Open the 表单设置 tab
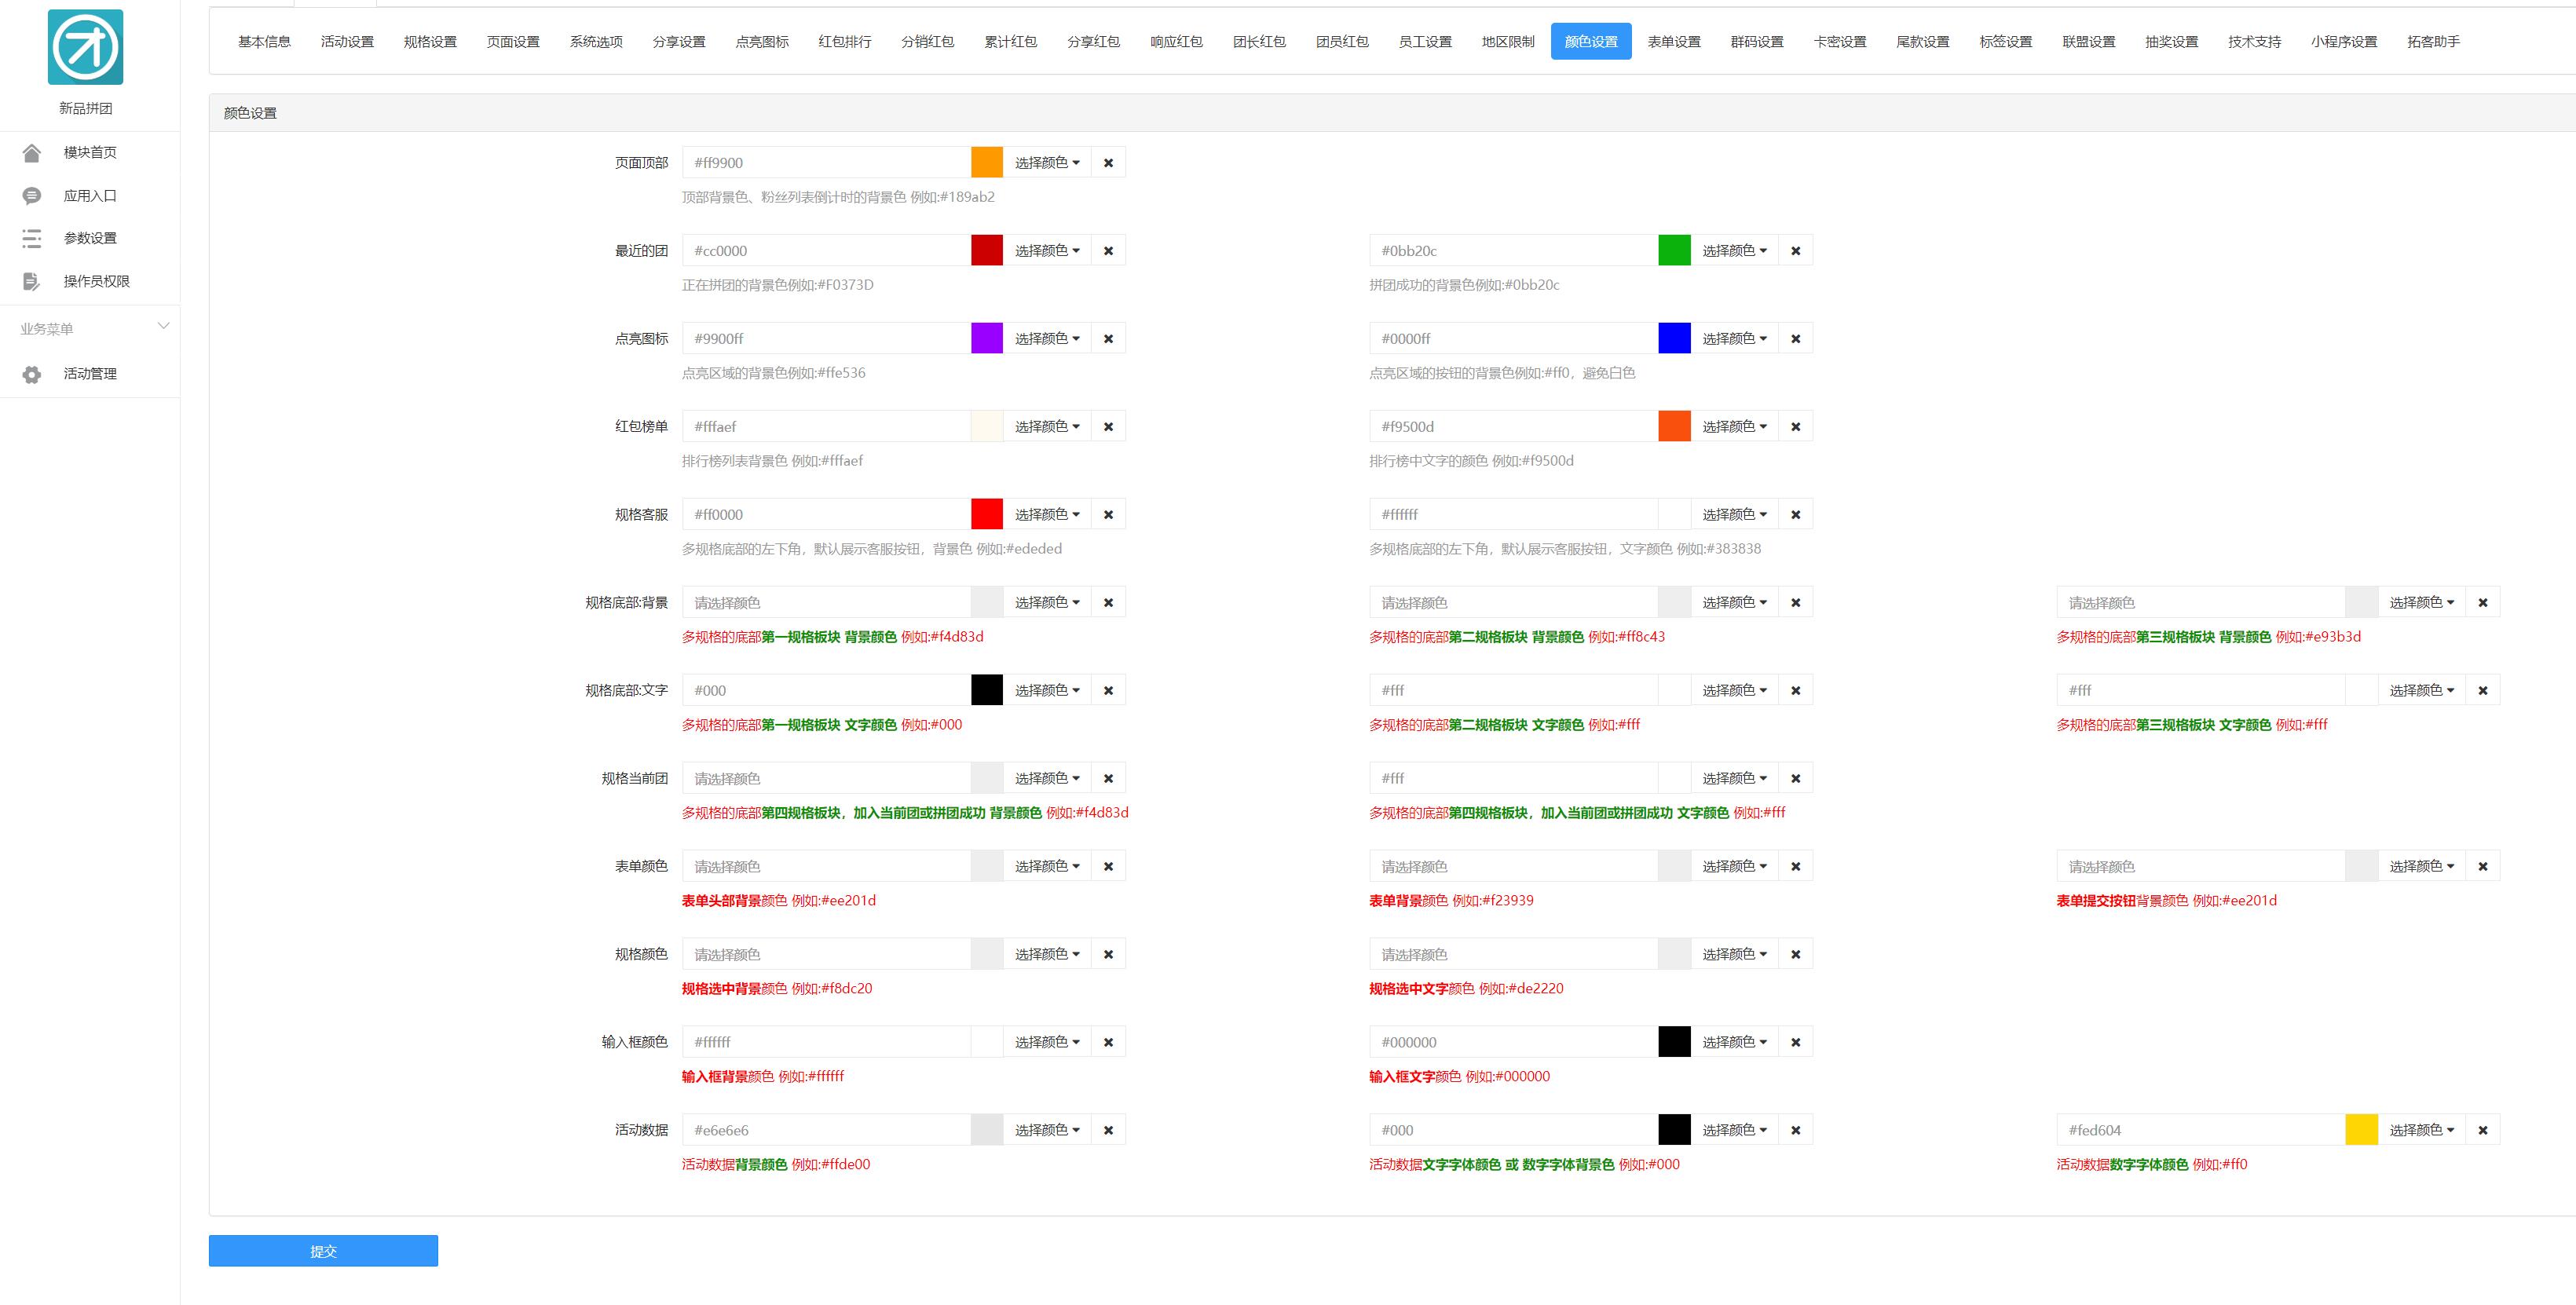2576x1305 pixels. (x=1674, y=42)
